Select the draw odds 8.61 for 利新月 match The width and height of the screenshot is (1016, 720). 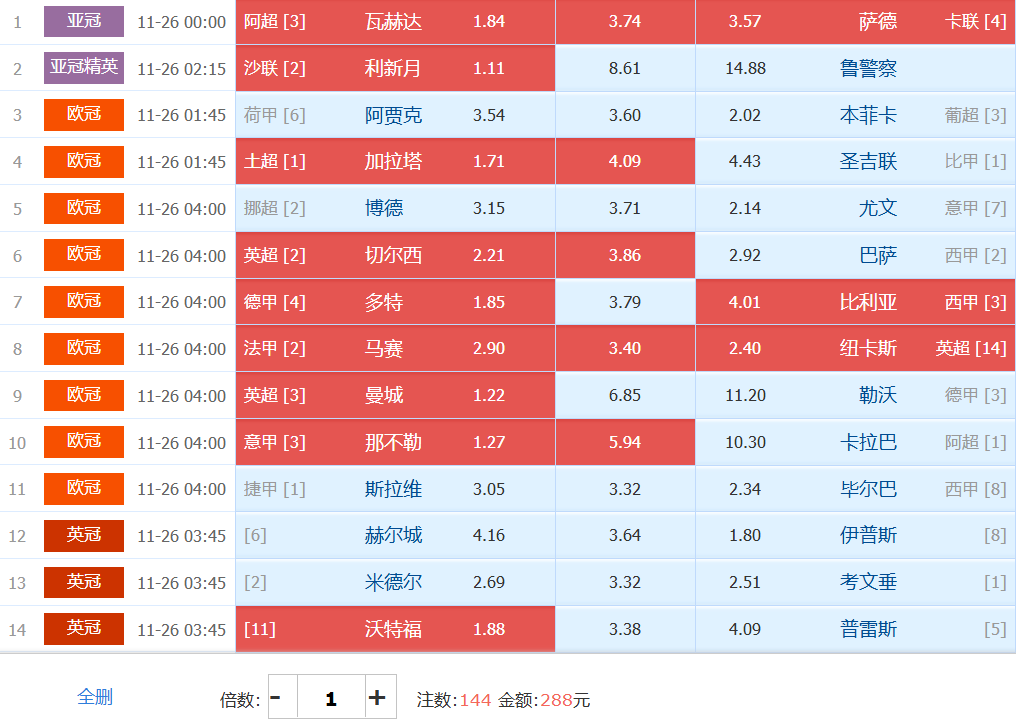tap(624, 68)
